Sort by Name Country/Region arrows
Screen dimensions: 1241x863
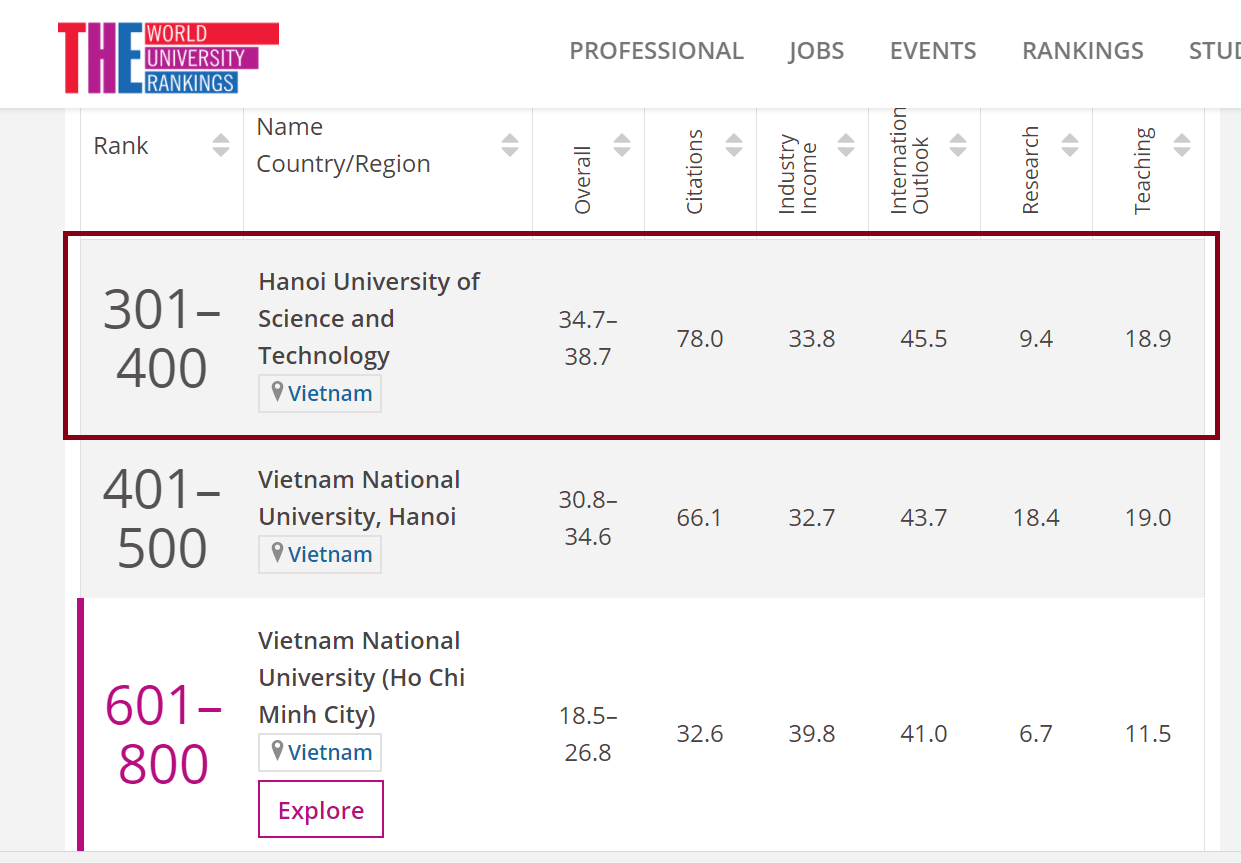pyautogui.click(x=510, y=146)
